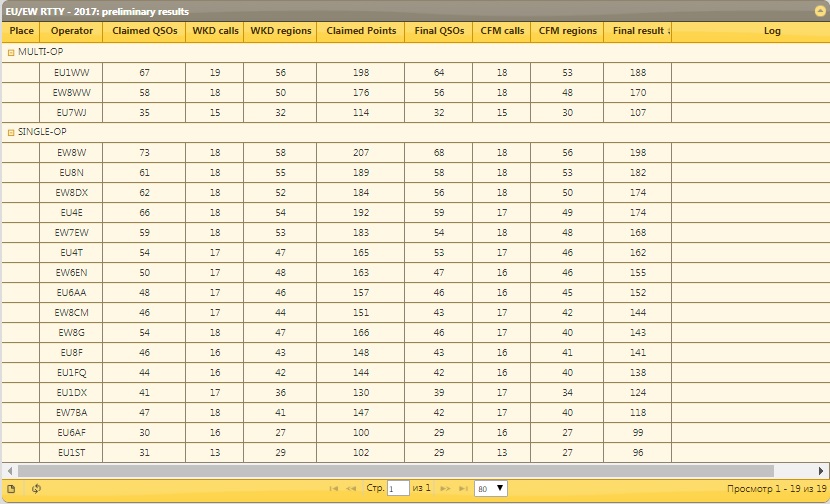Image resolution: width=830 pixels, height=504 pixels.
Task: Collapse the MULTI-OP group
Action: tap(11, 52)
